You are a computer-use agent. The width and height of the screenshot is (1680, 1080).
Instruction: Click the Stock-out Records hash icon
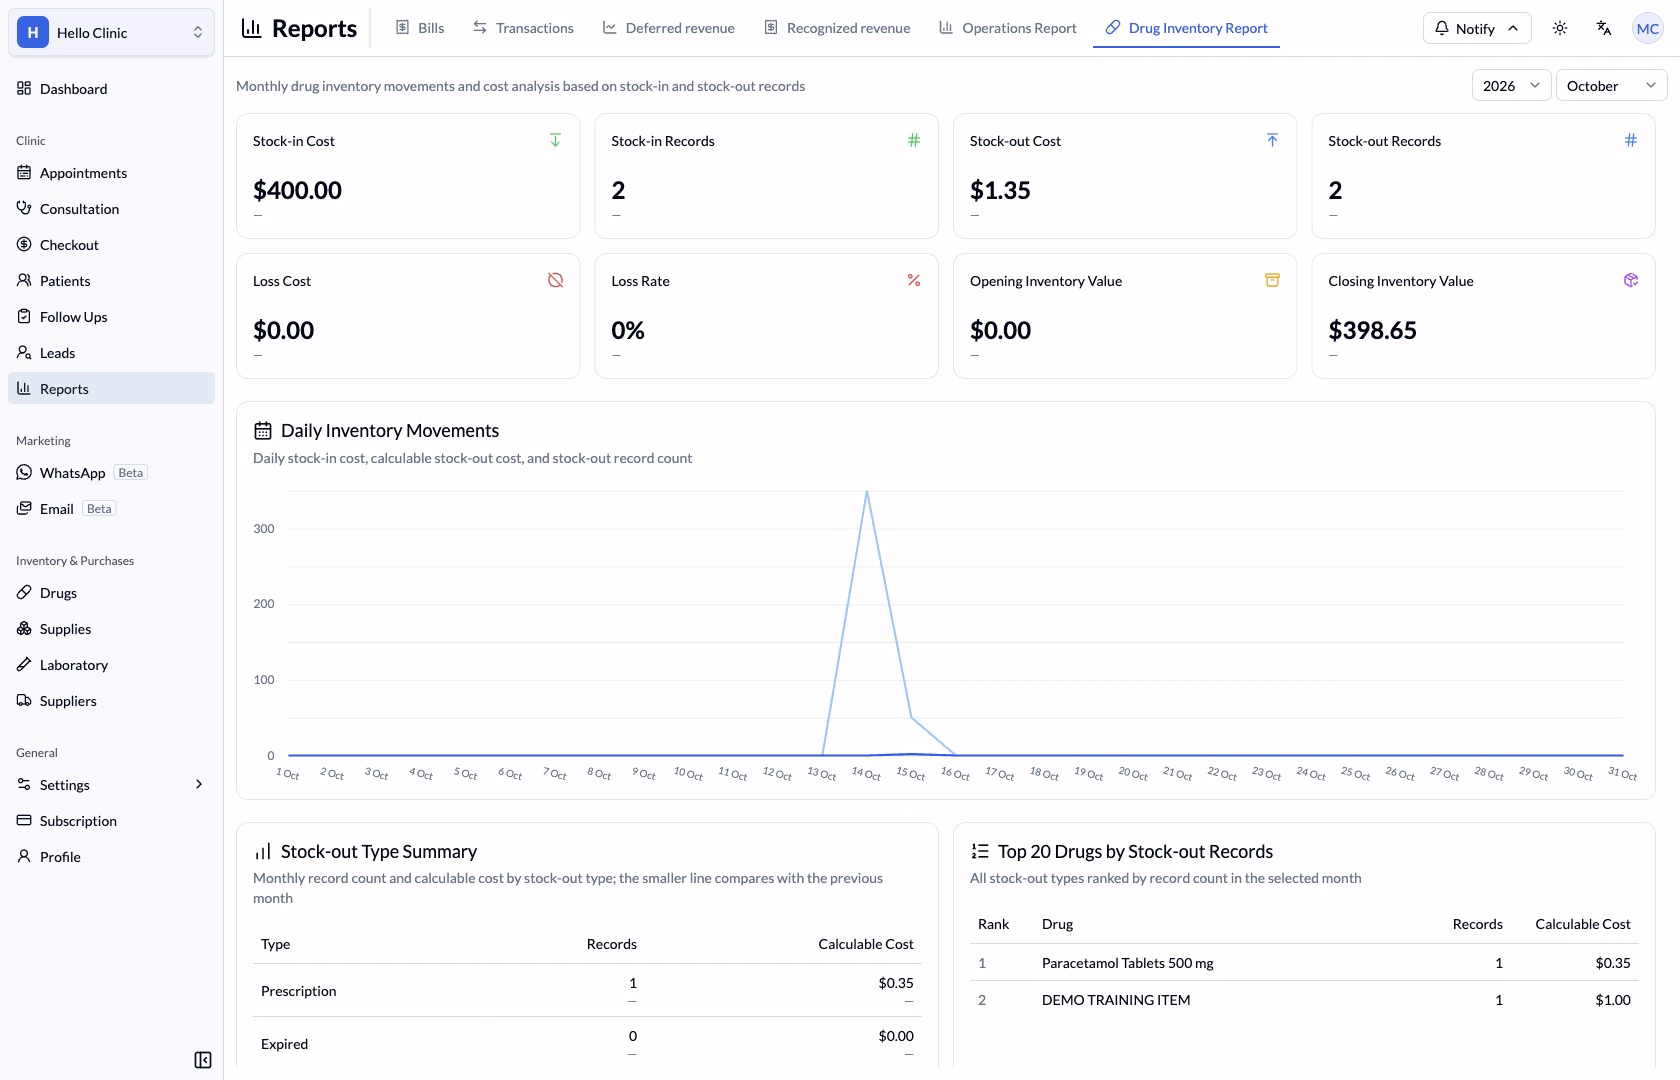coord(1631,140)
